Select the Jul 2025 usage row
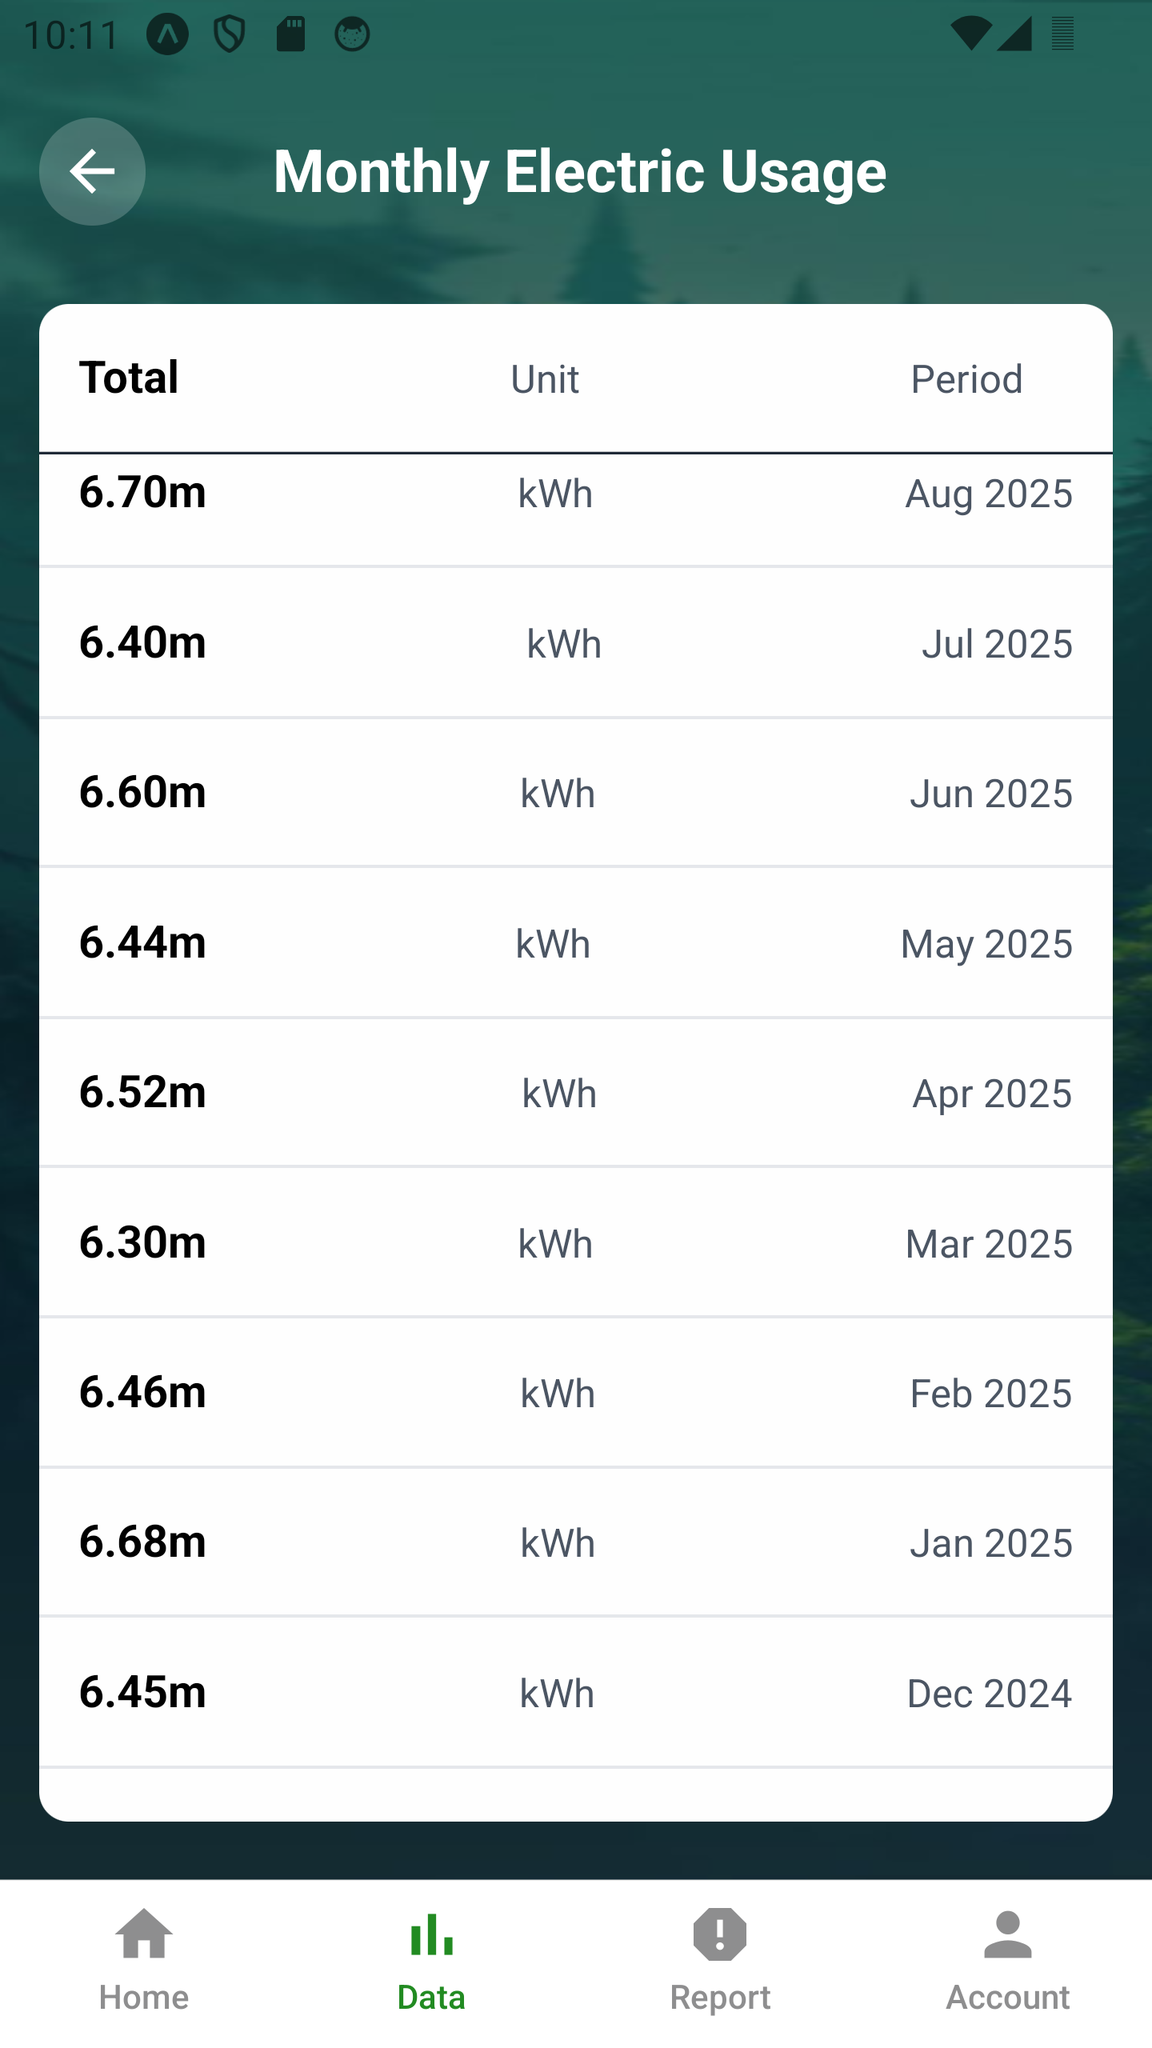Image resolution: width=1152 pixels, height=2048 pixels. 576,643
